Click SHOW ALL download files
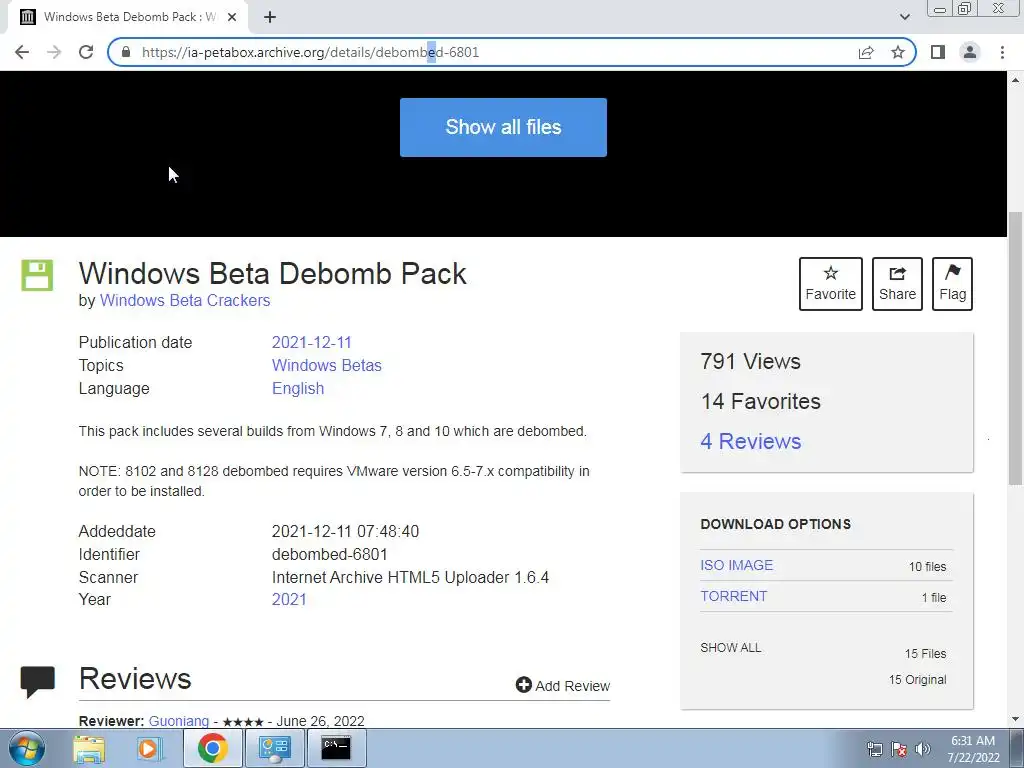 coord(731,648)
